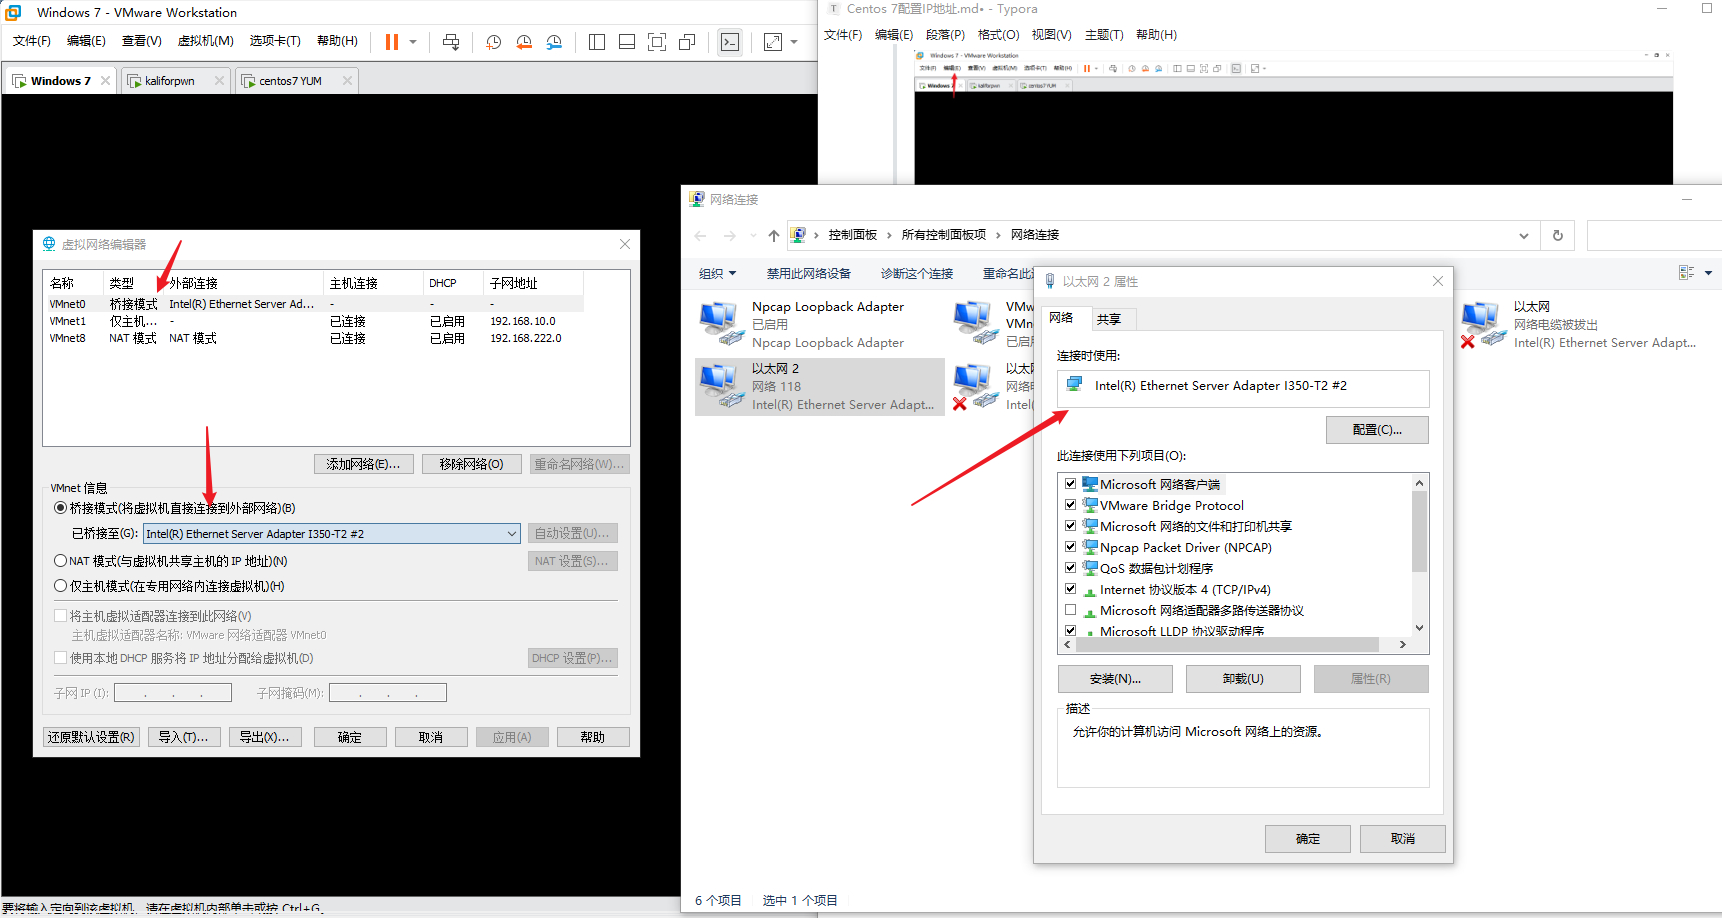Open the stretch mode dropdown arrow
Screen dimensions: 1722x918
793,42
